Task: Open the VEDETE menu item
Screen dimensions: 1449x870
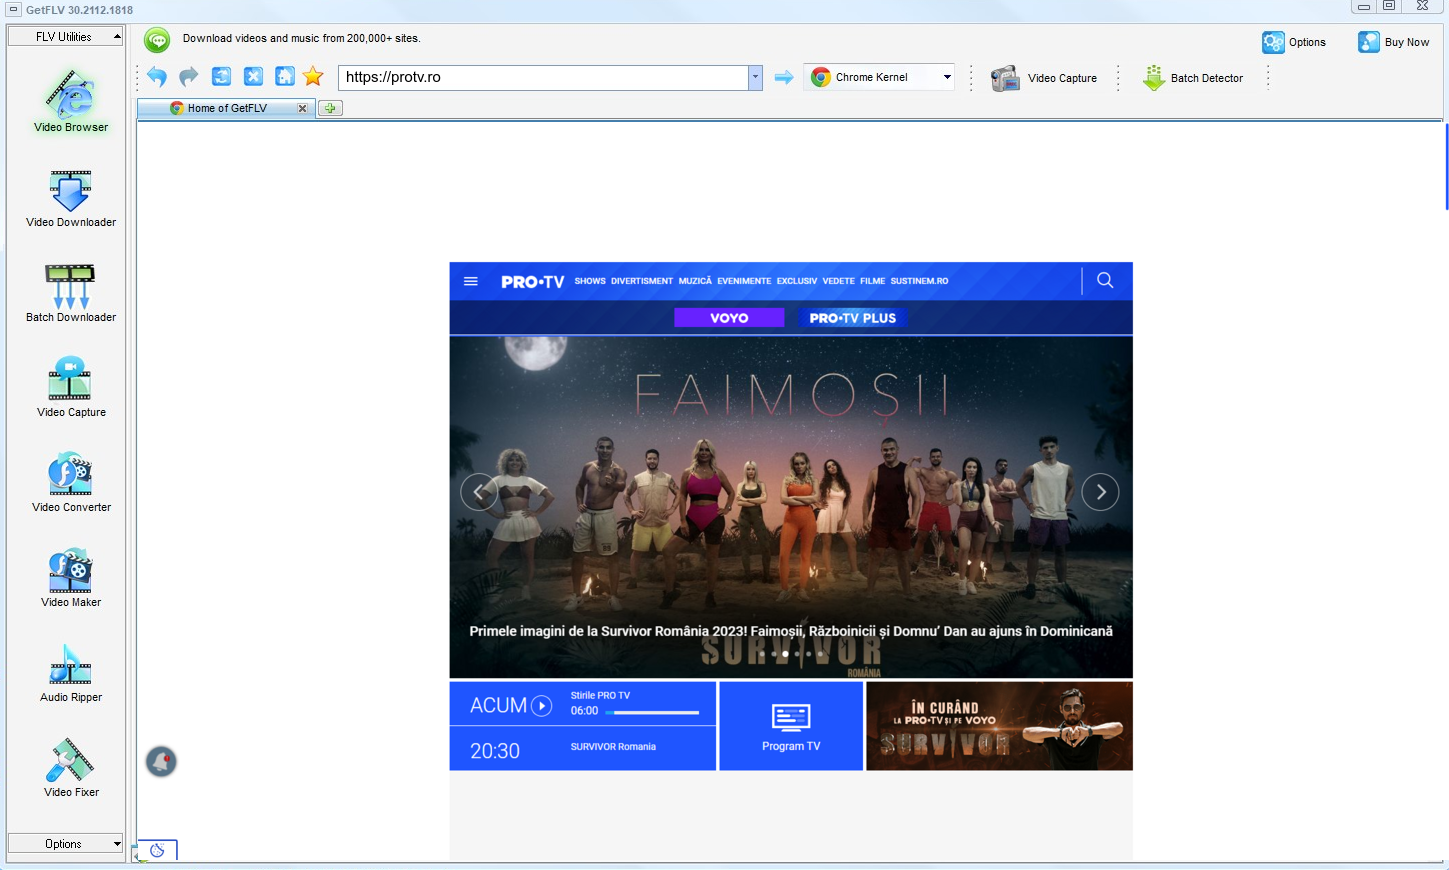Action: pos(839,281)
